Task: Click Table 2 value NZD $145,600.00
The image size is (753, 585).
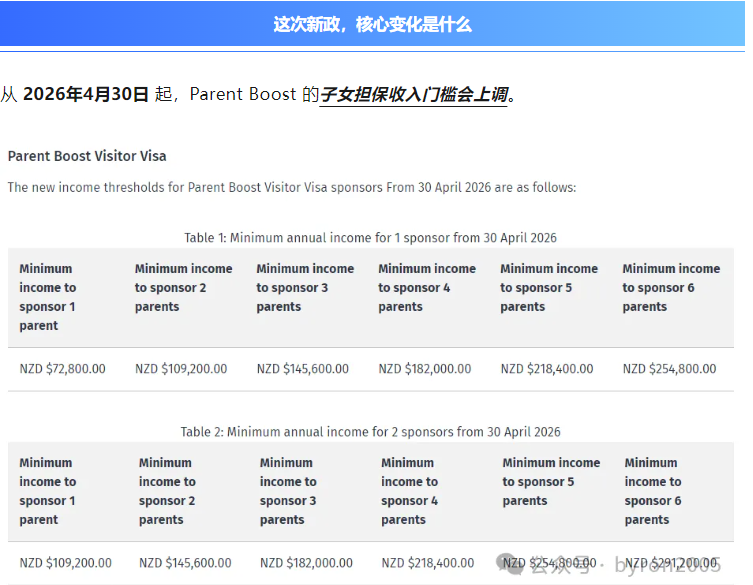Action: coord(185,563)
